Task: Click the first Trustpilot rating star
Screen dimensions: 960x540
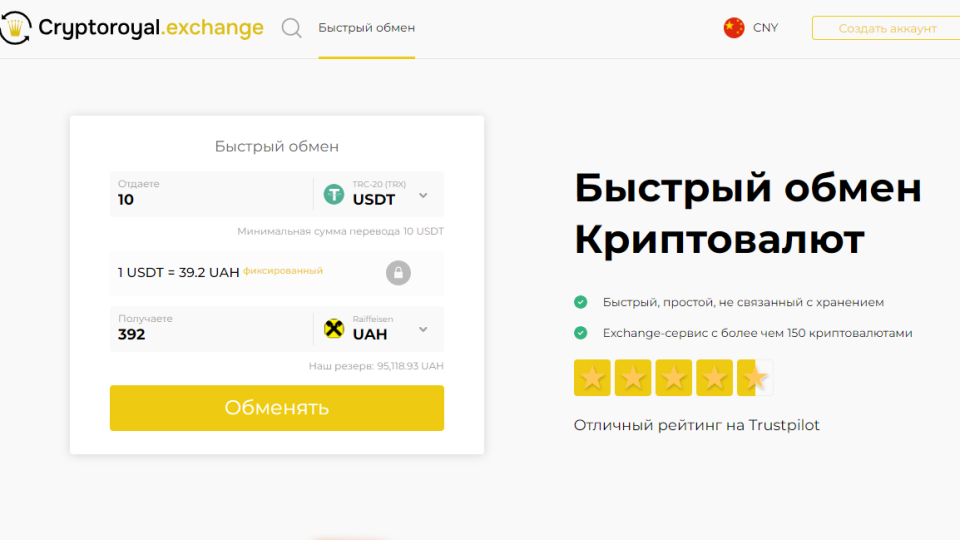Action: coord(592,378)
